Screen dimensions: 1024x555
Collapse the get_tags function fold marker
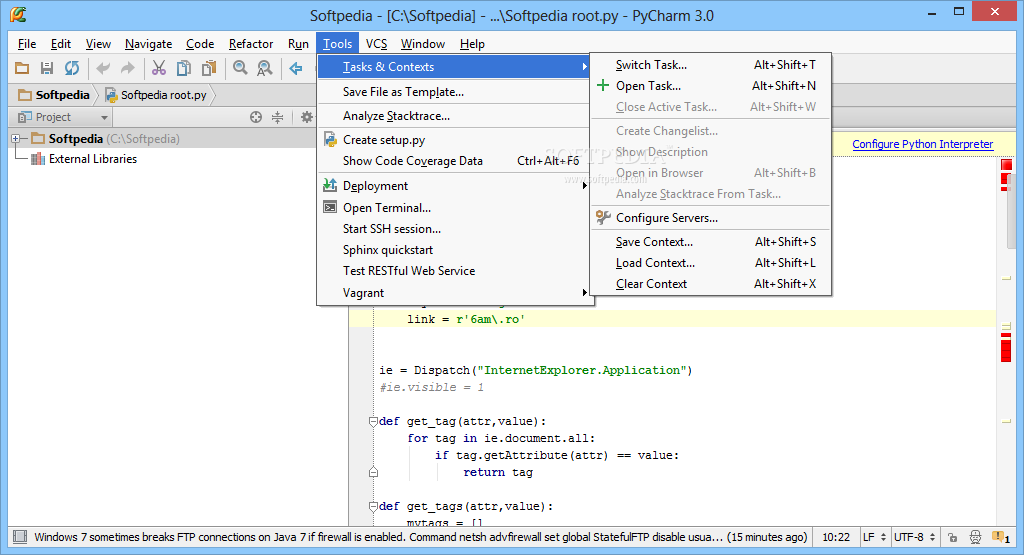point(373,506)
